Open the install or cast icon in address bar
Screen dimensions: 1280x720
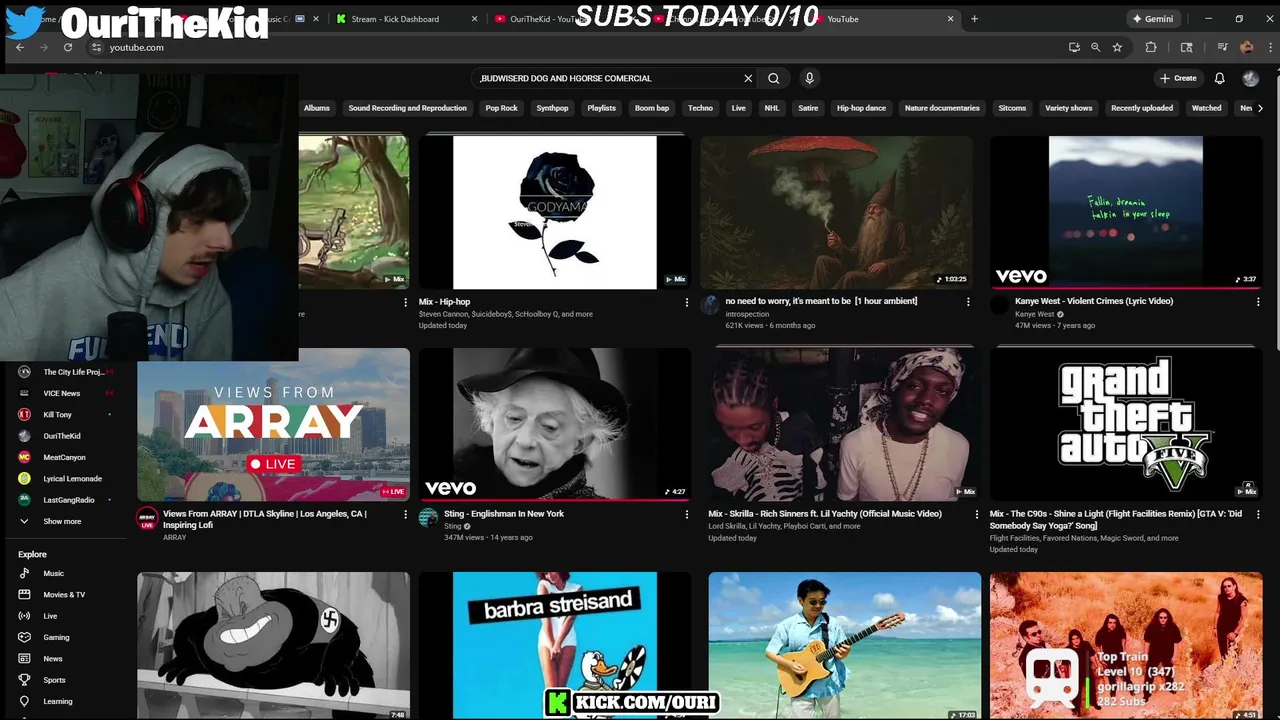[x=1074, y=47]
